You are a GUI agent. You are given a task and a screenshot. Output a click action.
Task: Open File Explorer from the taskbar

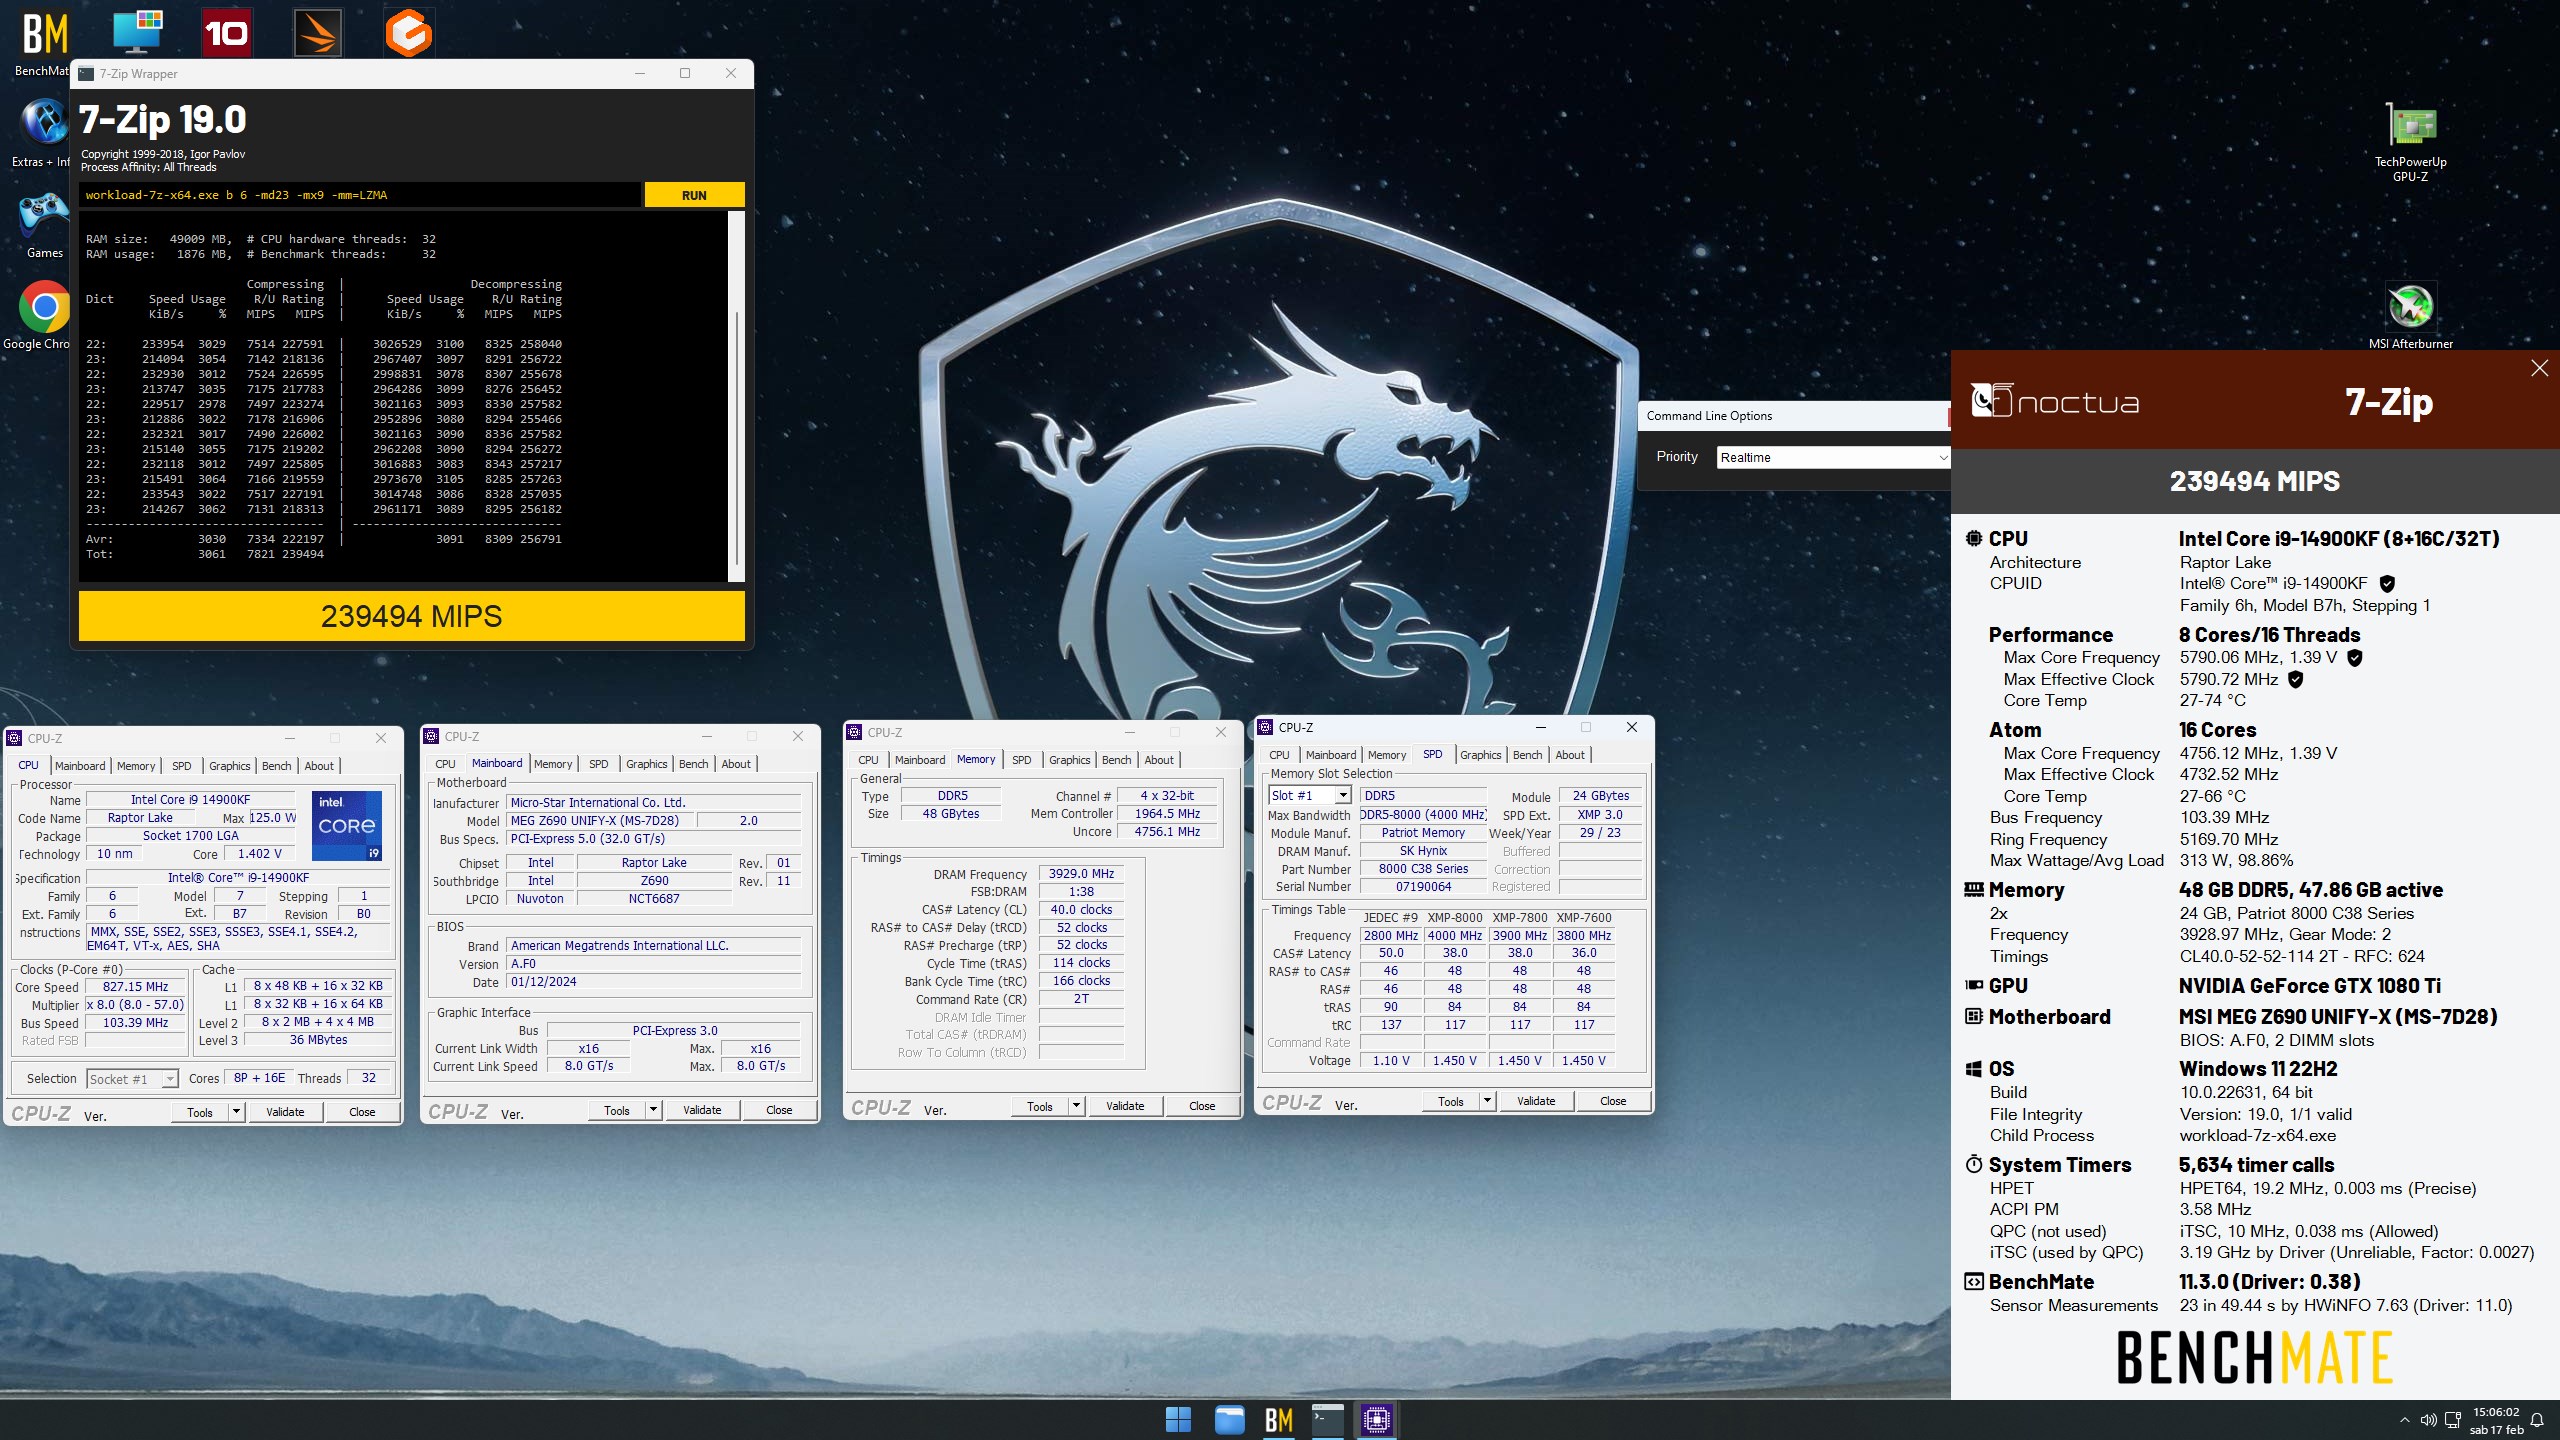(1229, 1419)
